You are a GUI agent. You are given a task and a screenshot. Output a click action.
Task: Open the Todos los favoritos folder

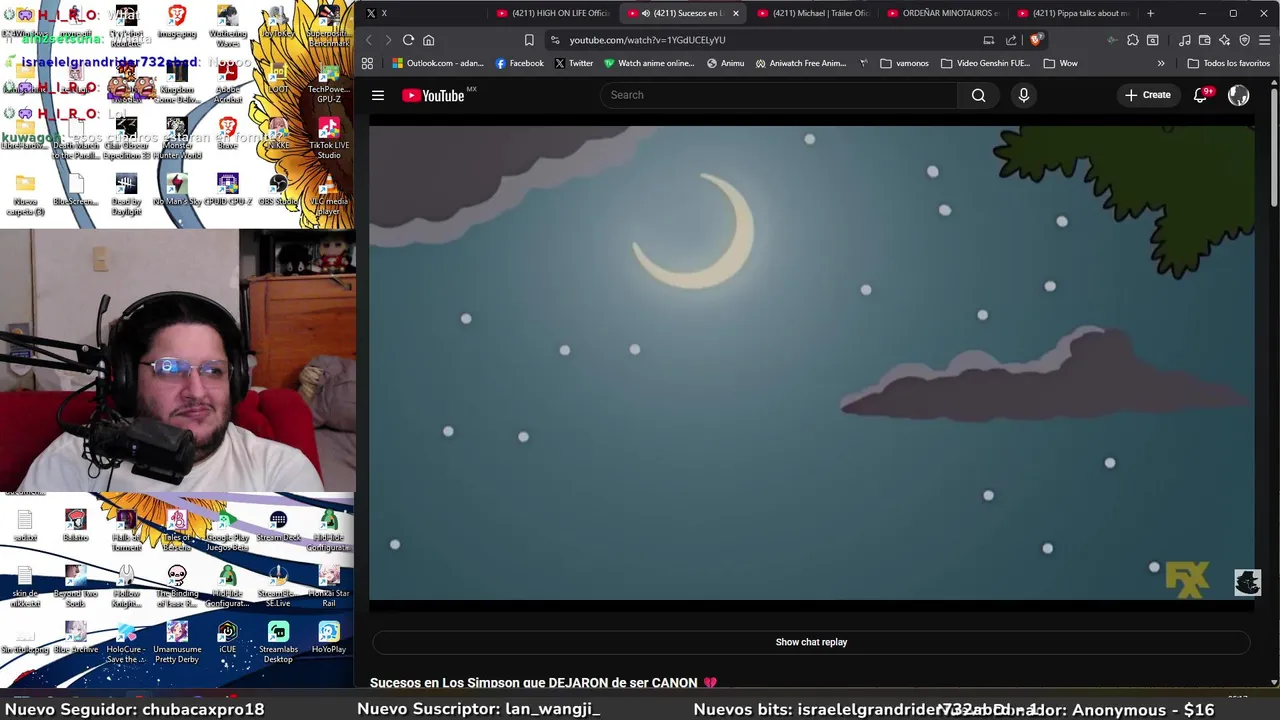point(1228,63)
